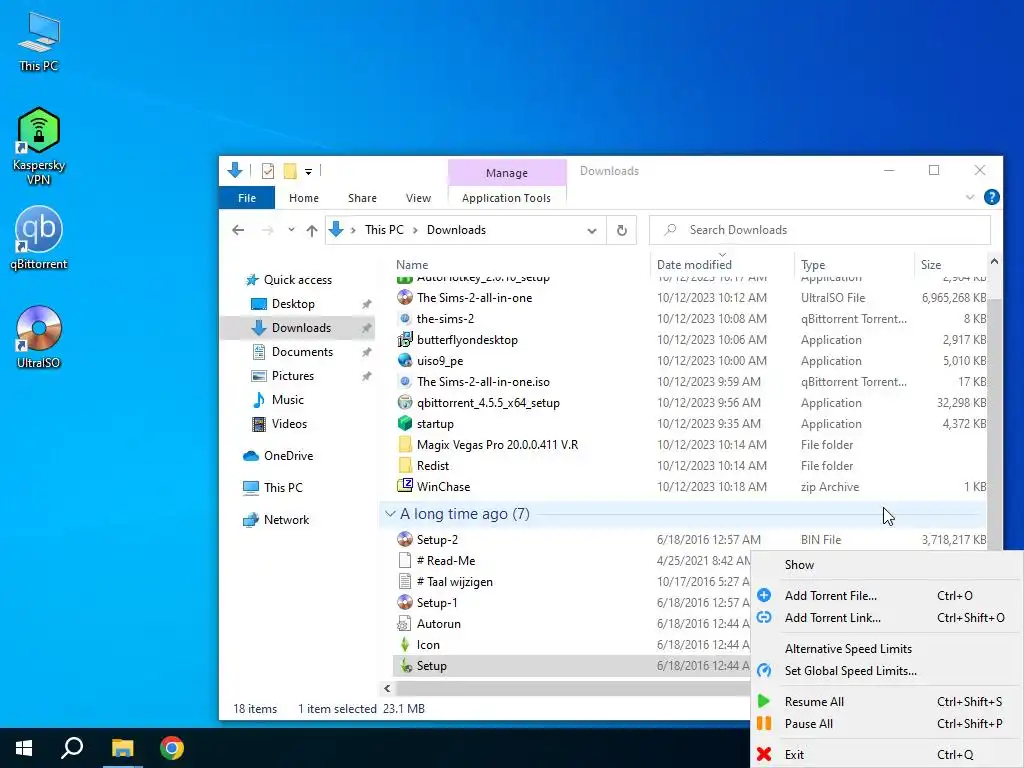Choose Show from qBittorrent tray menu
The image size is (1024, 768).
799,565
